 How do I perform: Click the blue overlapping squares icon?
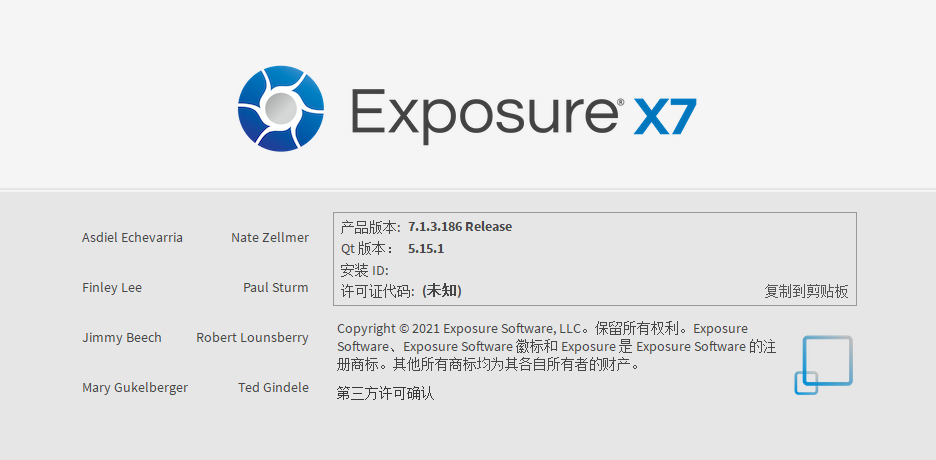[x=823, y=365]
